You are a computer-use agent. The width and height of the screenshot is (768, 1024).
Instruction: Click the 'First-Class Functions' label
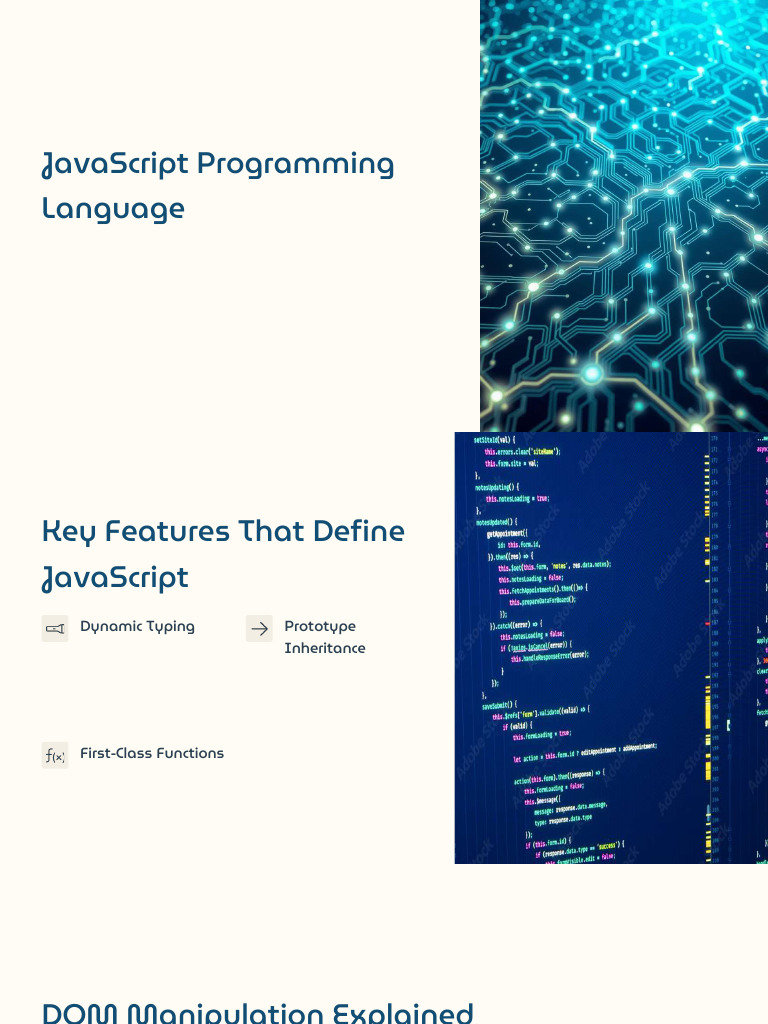(152, 753)
